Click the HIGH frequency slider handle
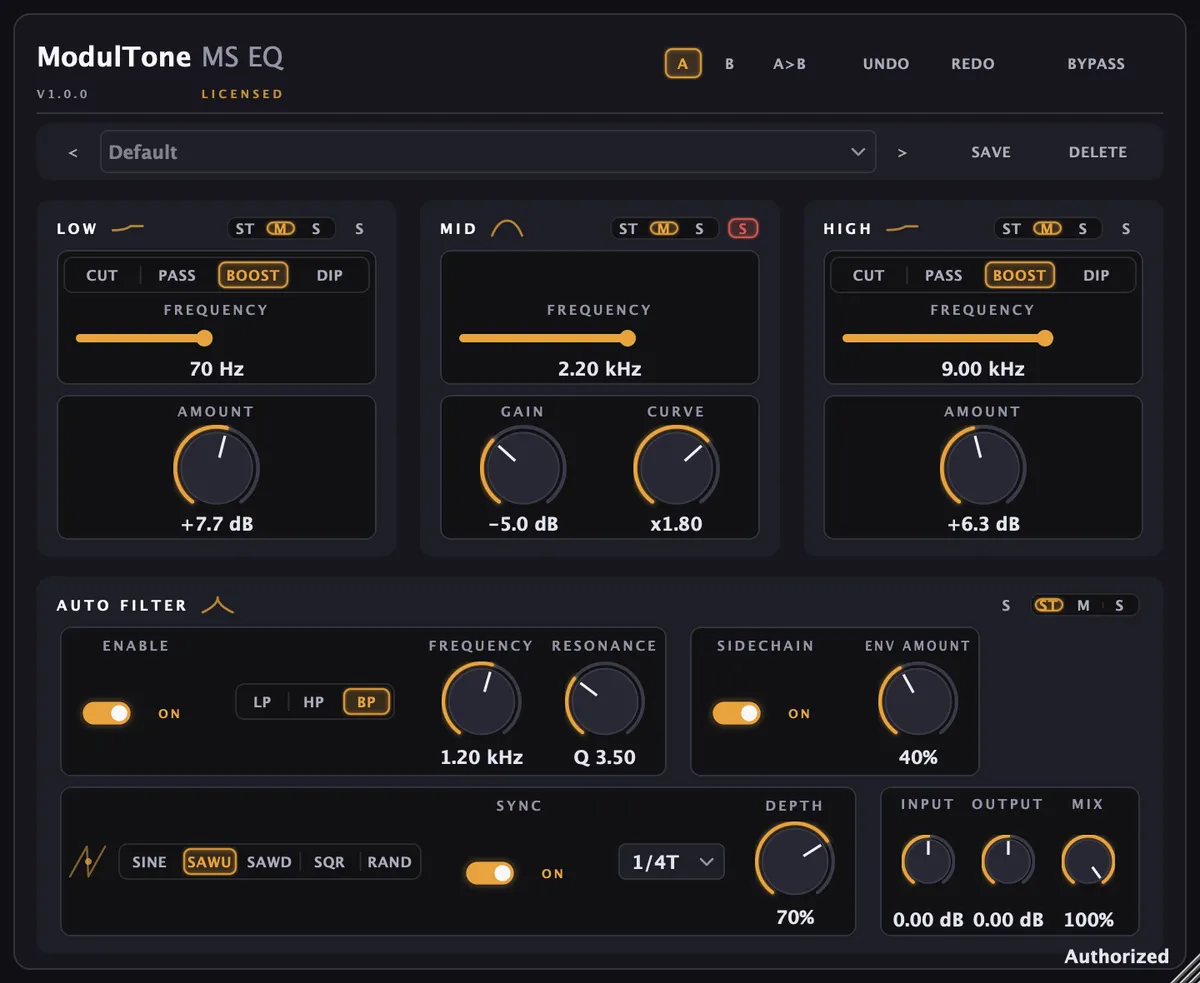 pyautogui.click(x=1045, y=338)
